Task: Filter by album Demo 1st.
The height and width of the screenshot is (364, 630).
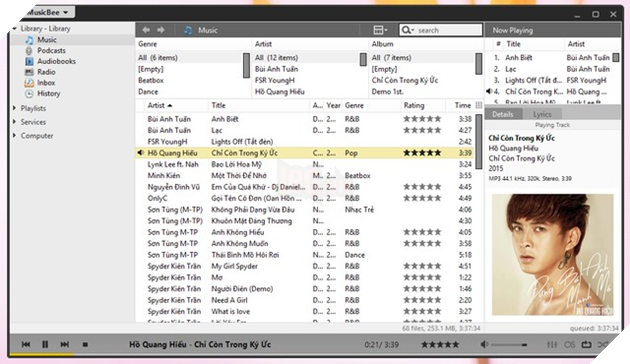Action: tap(387, 92)
